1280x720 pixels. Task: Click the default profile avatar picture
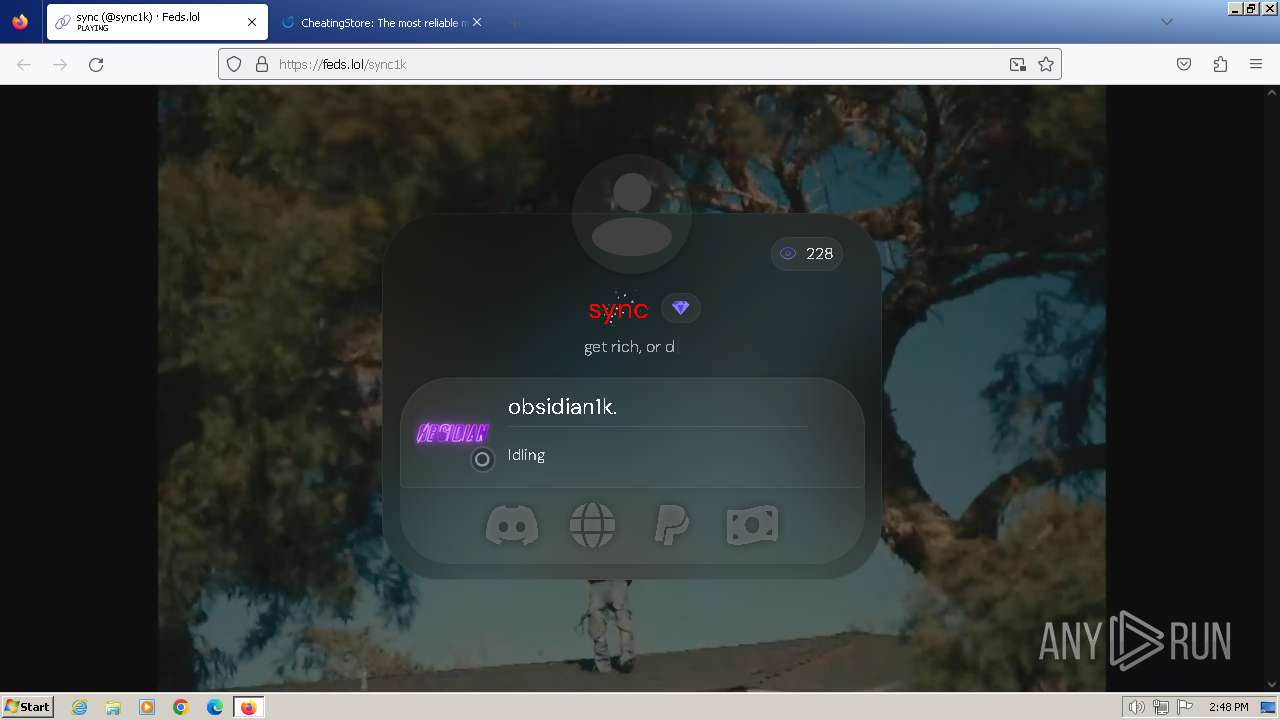(632, 214)
